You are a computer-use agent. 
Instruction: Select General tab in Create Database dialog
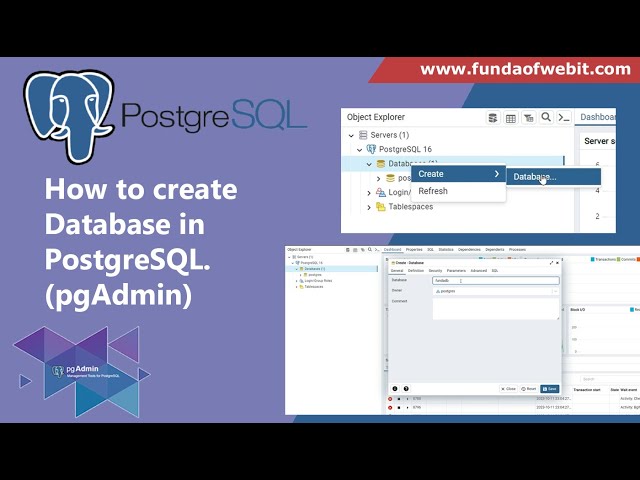coord(397,271)
